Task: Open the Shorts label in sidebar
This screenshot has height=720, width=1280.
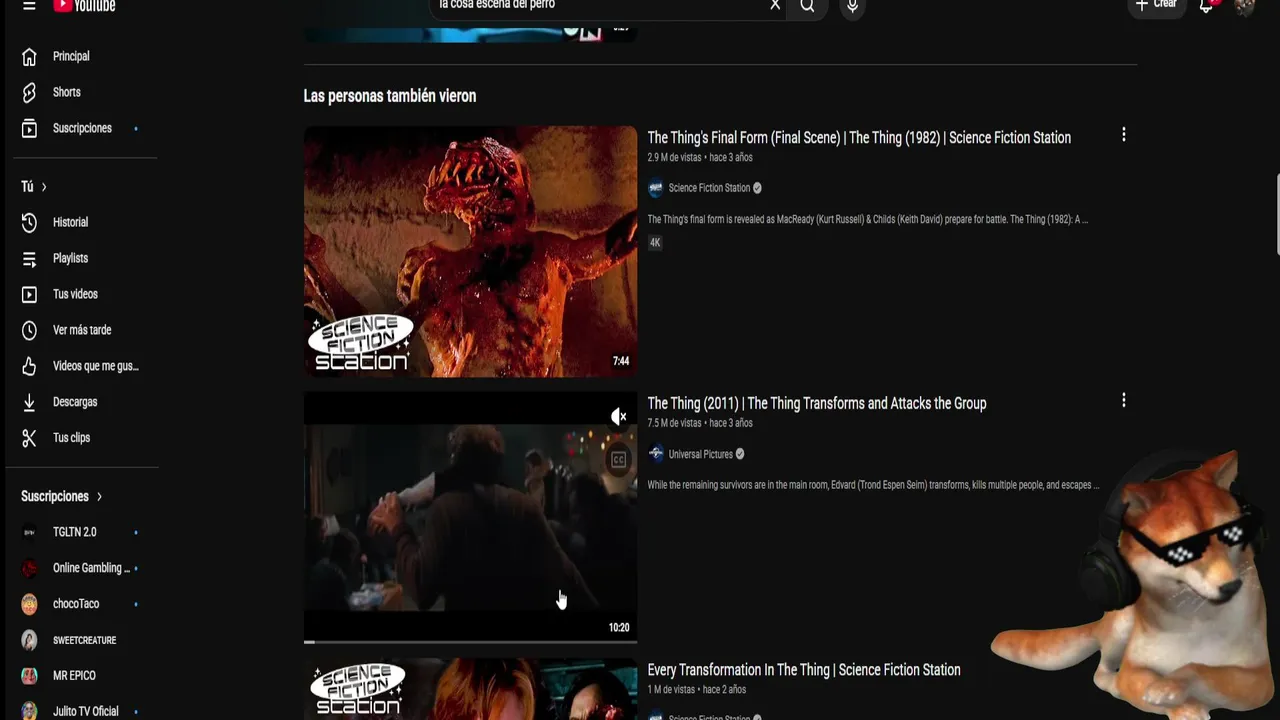Action: [x=67, y=92]
